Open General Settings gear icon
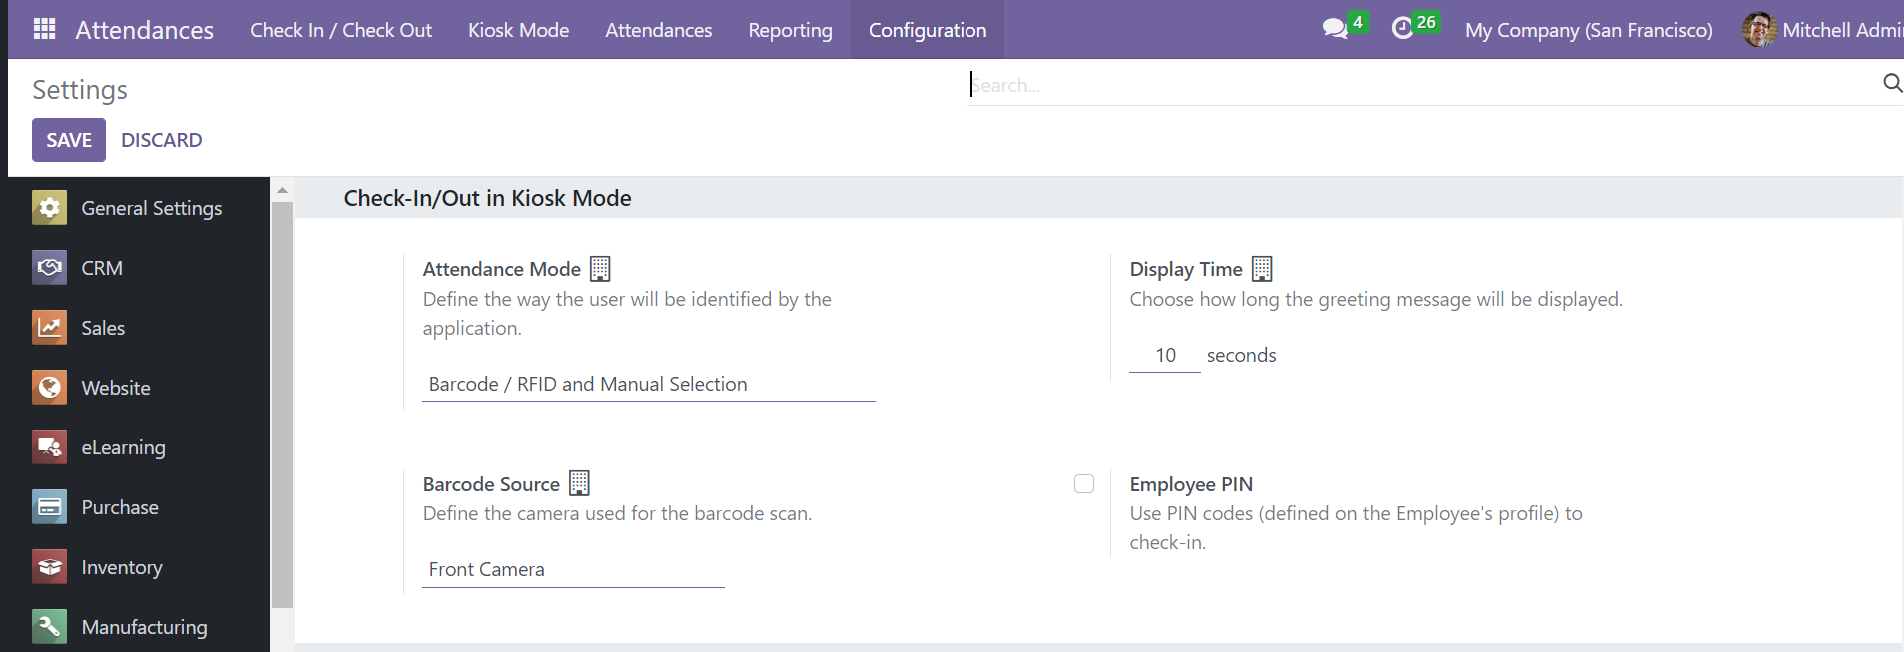Viewport: 1904px width, 652px height. [49, 208]
